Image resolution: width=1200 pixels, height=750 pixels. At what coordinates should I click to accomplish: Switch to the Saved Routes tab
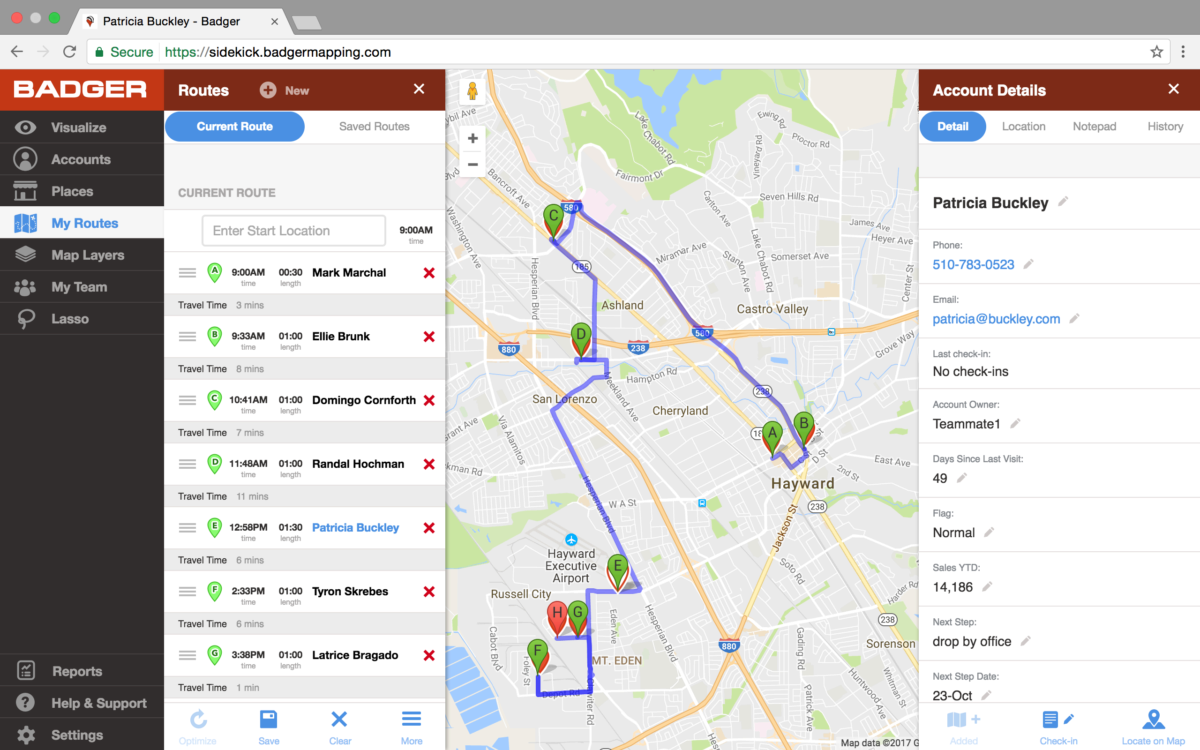click(372, 126)
